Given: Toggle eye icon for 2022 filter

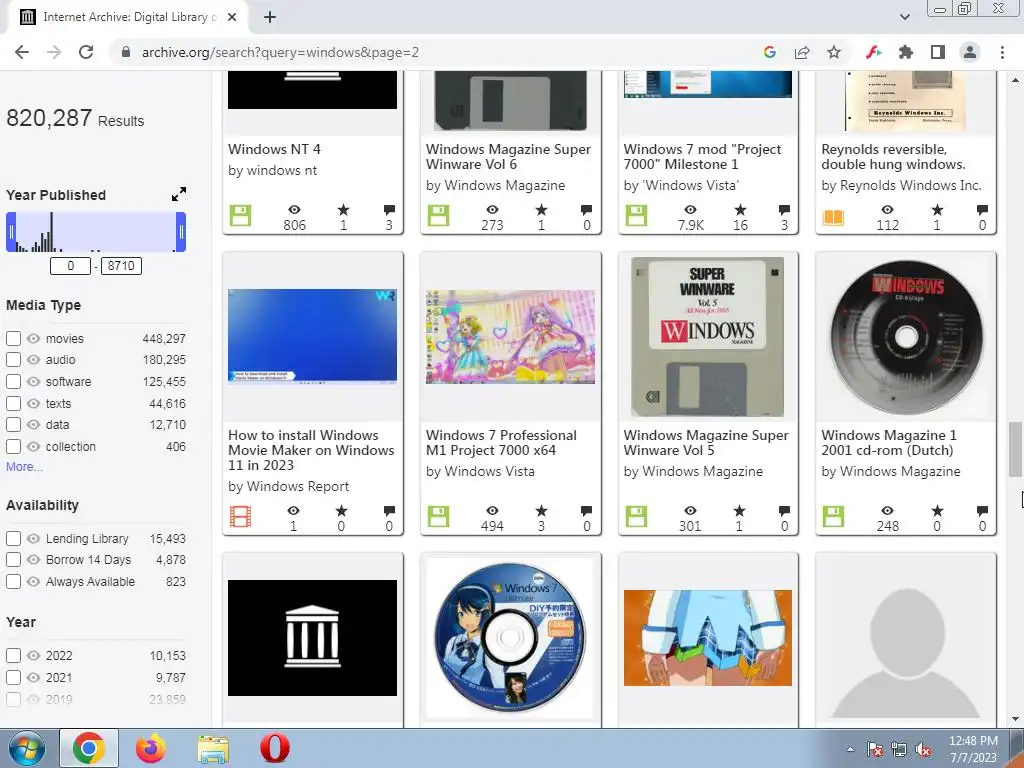Looking at the screenshot, I should click(x=33, y=656).
